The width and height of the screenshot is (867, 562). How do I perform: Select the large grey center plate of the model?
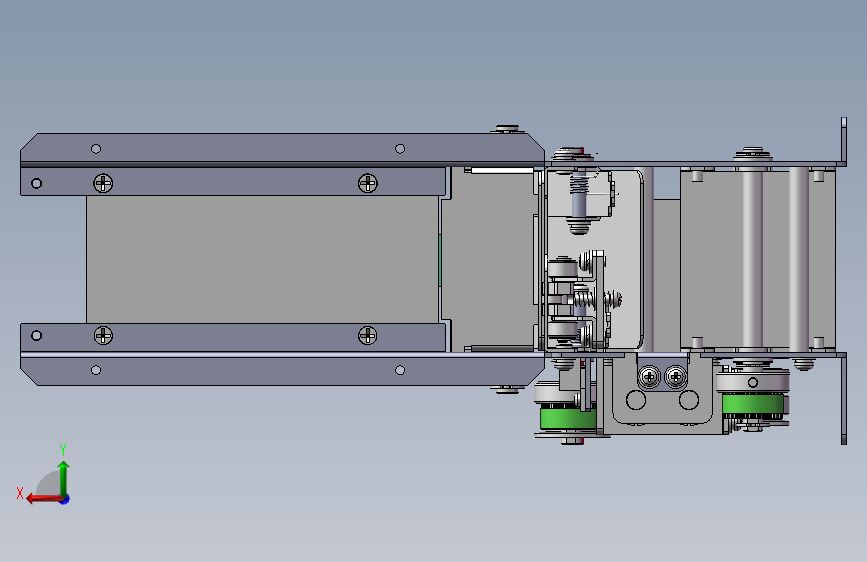click(263, 259)
